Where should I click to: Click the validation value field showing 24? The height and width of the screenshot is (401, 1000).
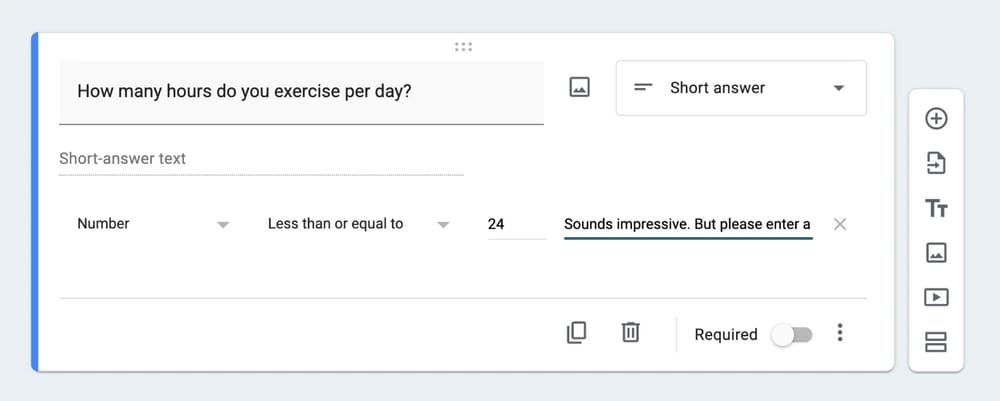click(514, 224)
